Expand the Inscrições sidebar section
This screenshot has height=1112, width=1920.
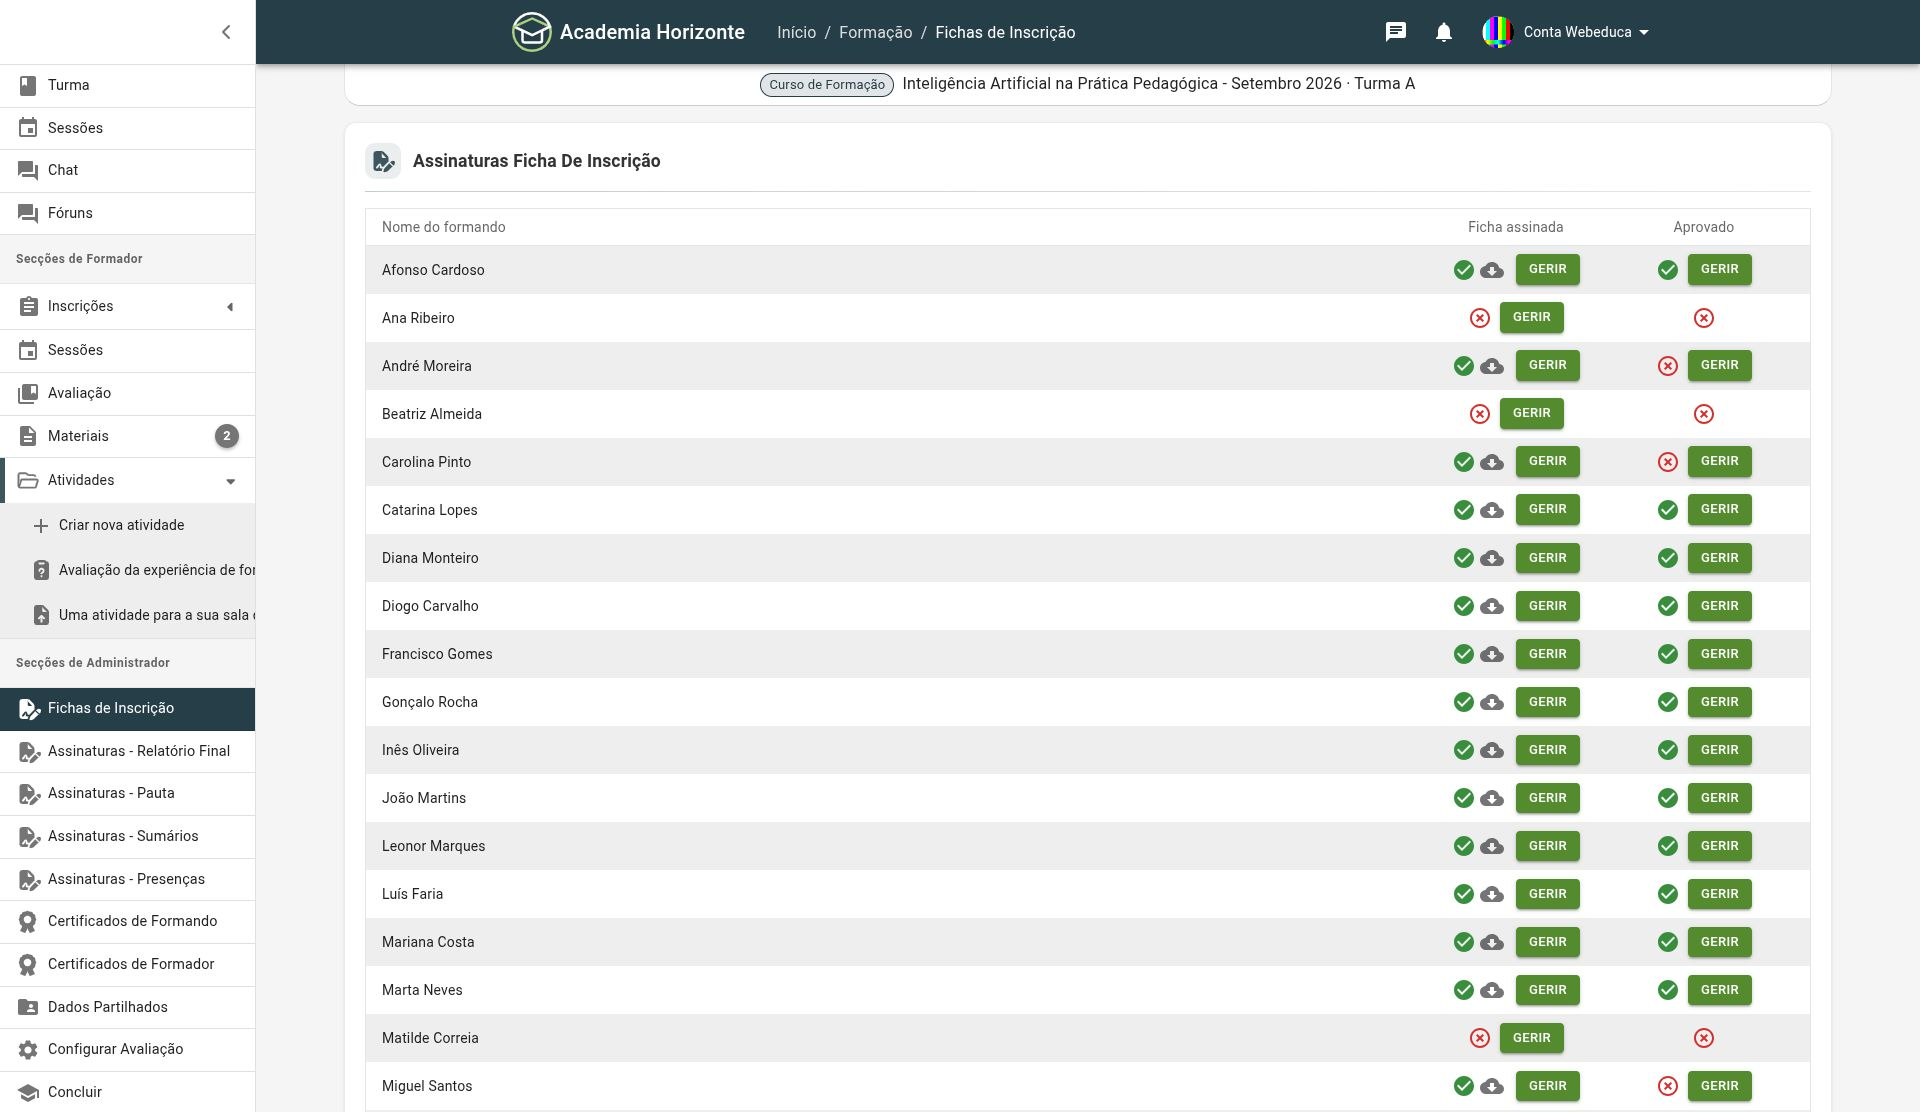click(x=127, y=306)
